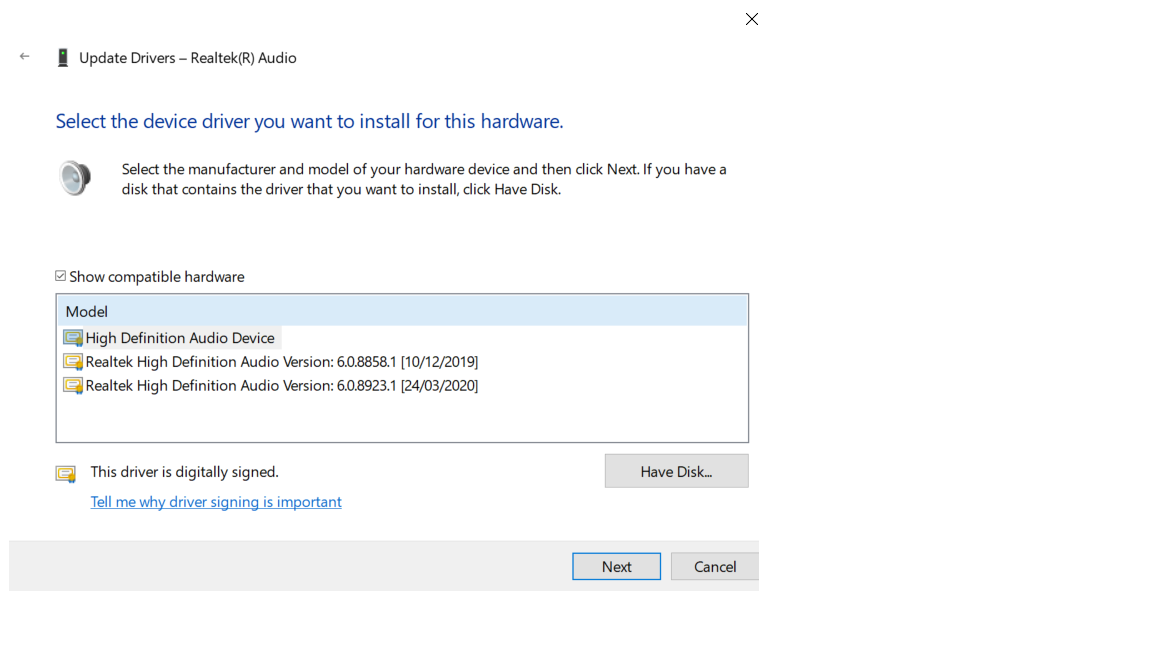Click the device icon beside Update Drivers title
The image size is (1152, 648).
coord(63,58)
